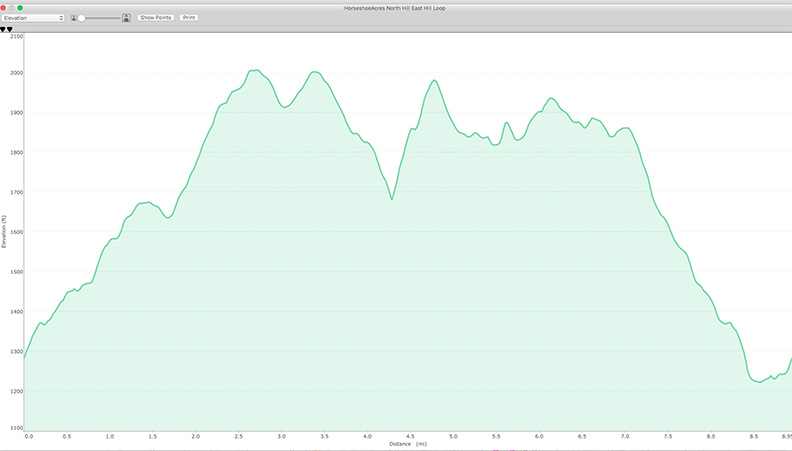
Task: Click the sharp dip near 4.3 miles
Action: 392,200
